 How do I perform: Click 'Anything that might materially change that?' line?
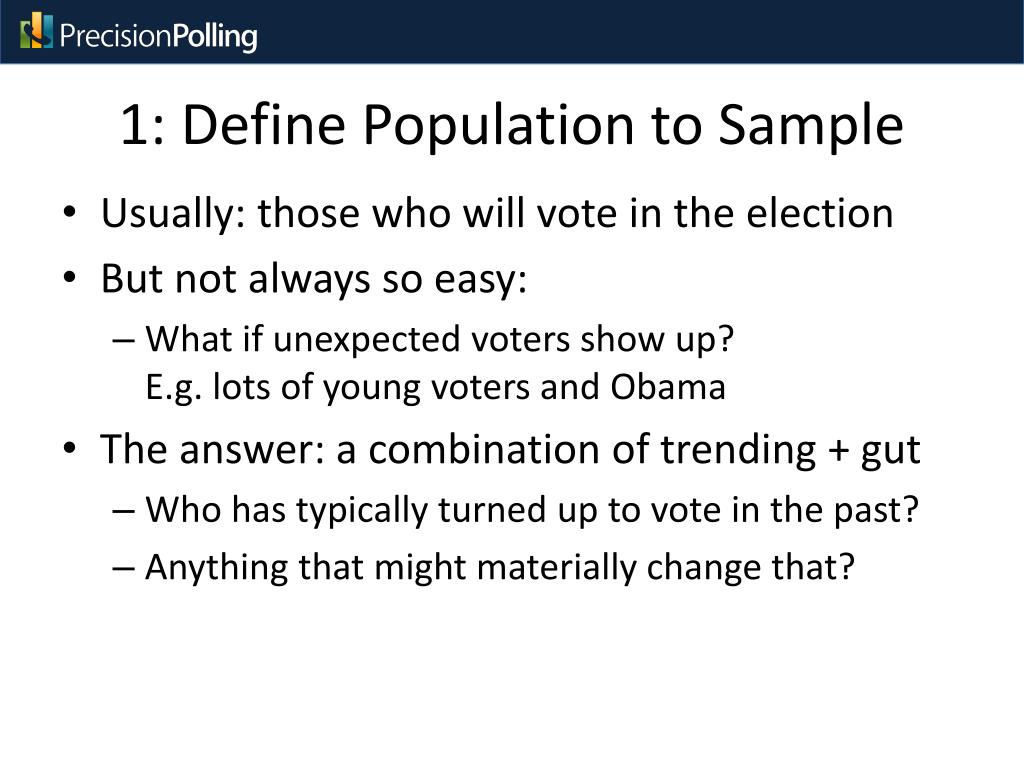pos(500,567)
